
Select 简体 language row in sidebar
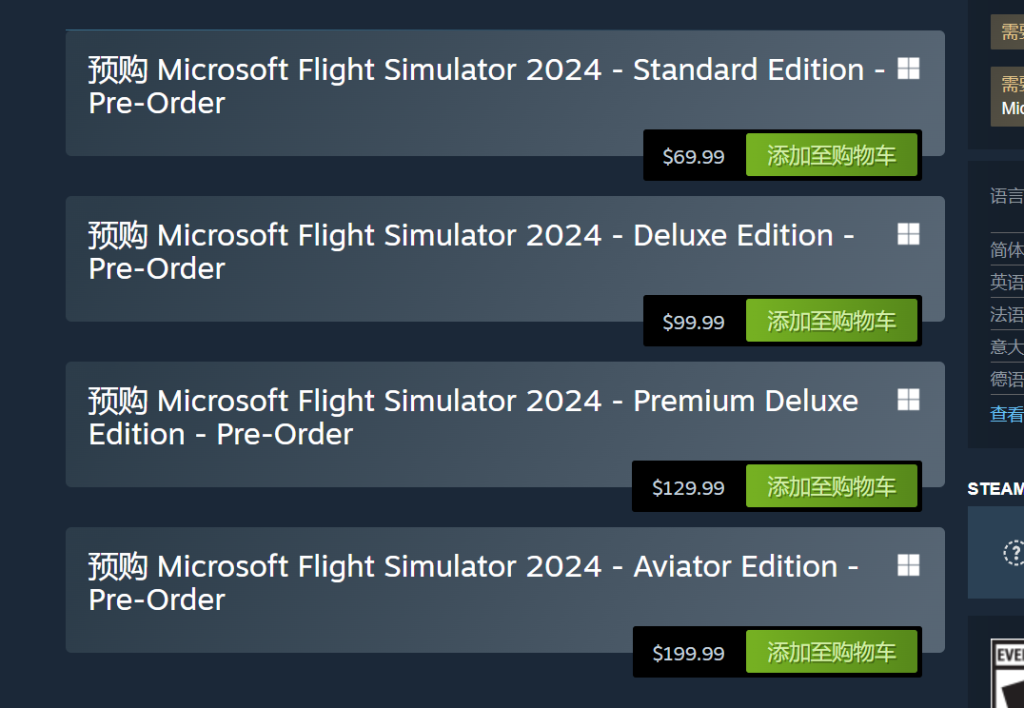click(1006, 249)
